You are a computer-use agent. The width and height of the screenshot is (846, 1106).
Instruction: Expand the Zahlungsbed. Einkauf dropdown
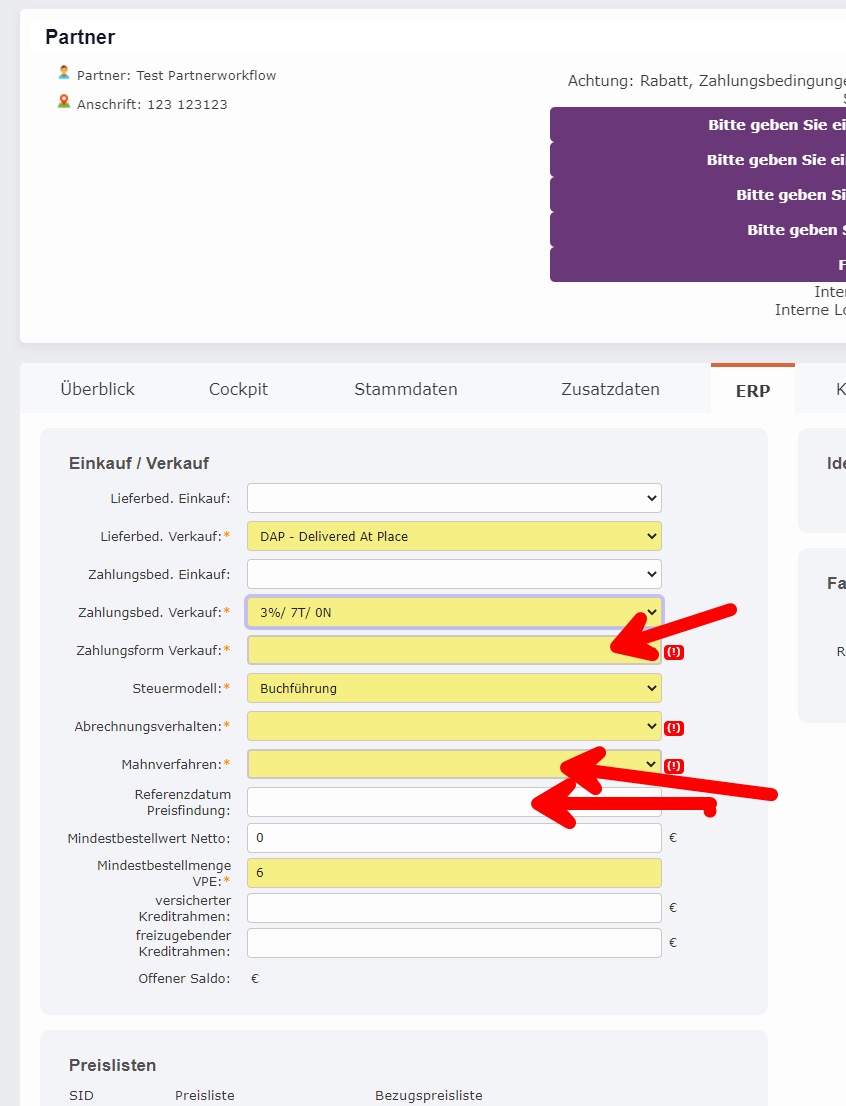pos(453,574)
